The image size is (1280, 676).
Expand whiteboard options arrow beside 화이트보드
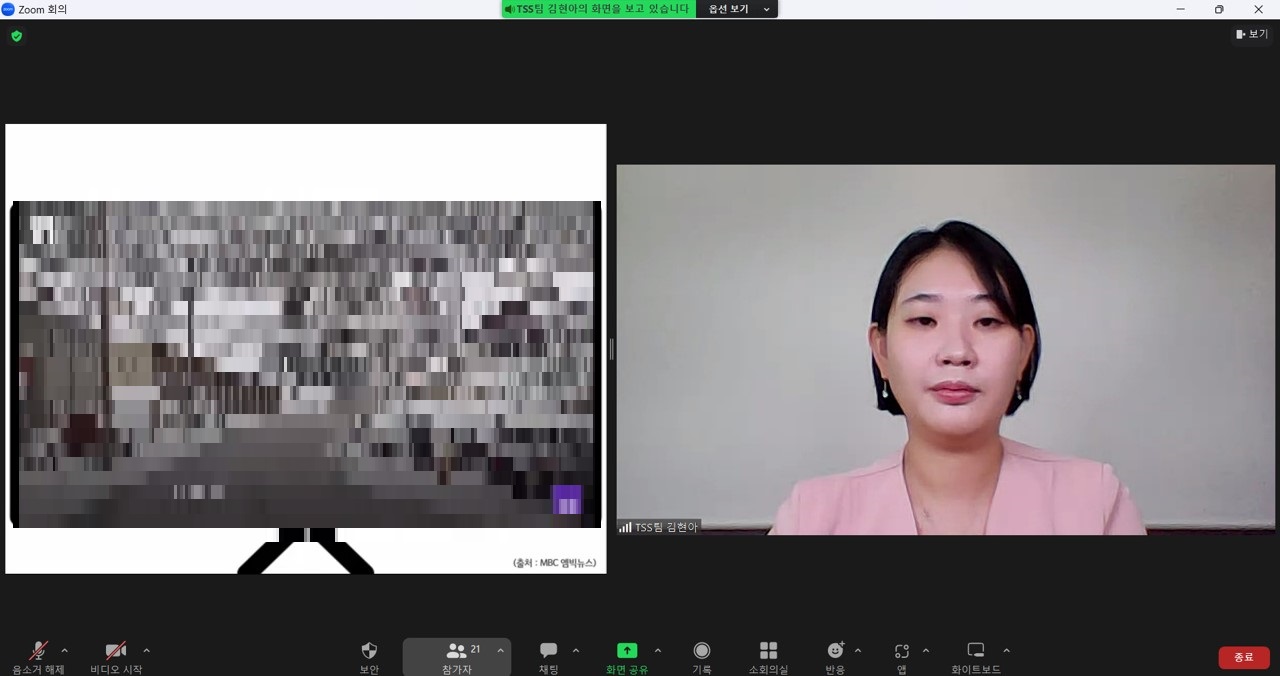click(1006, 651)
